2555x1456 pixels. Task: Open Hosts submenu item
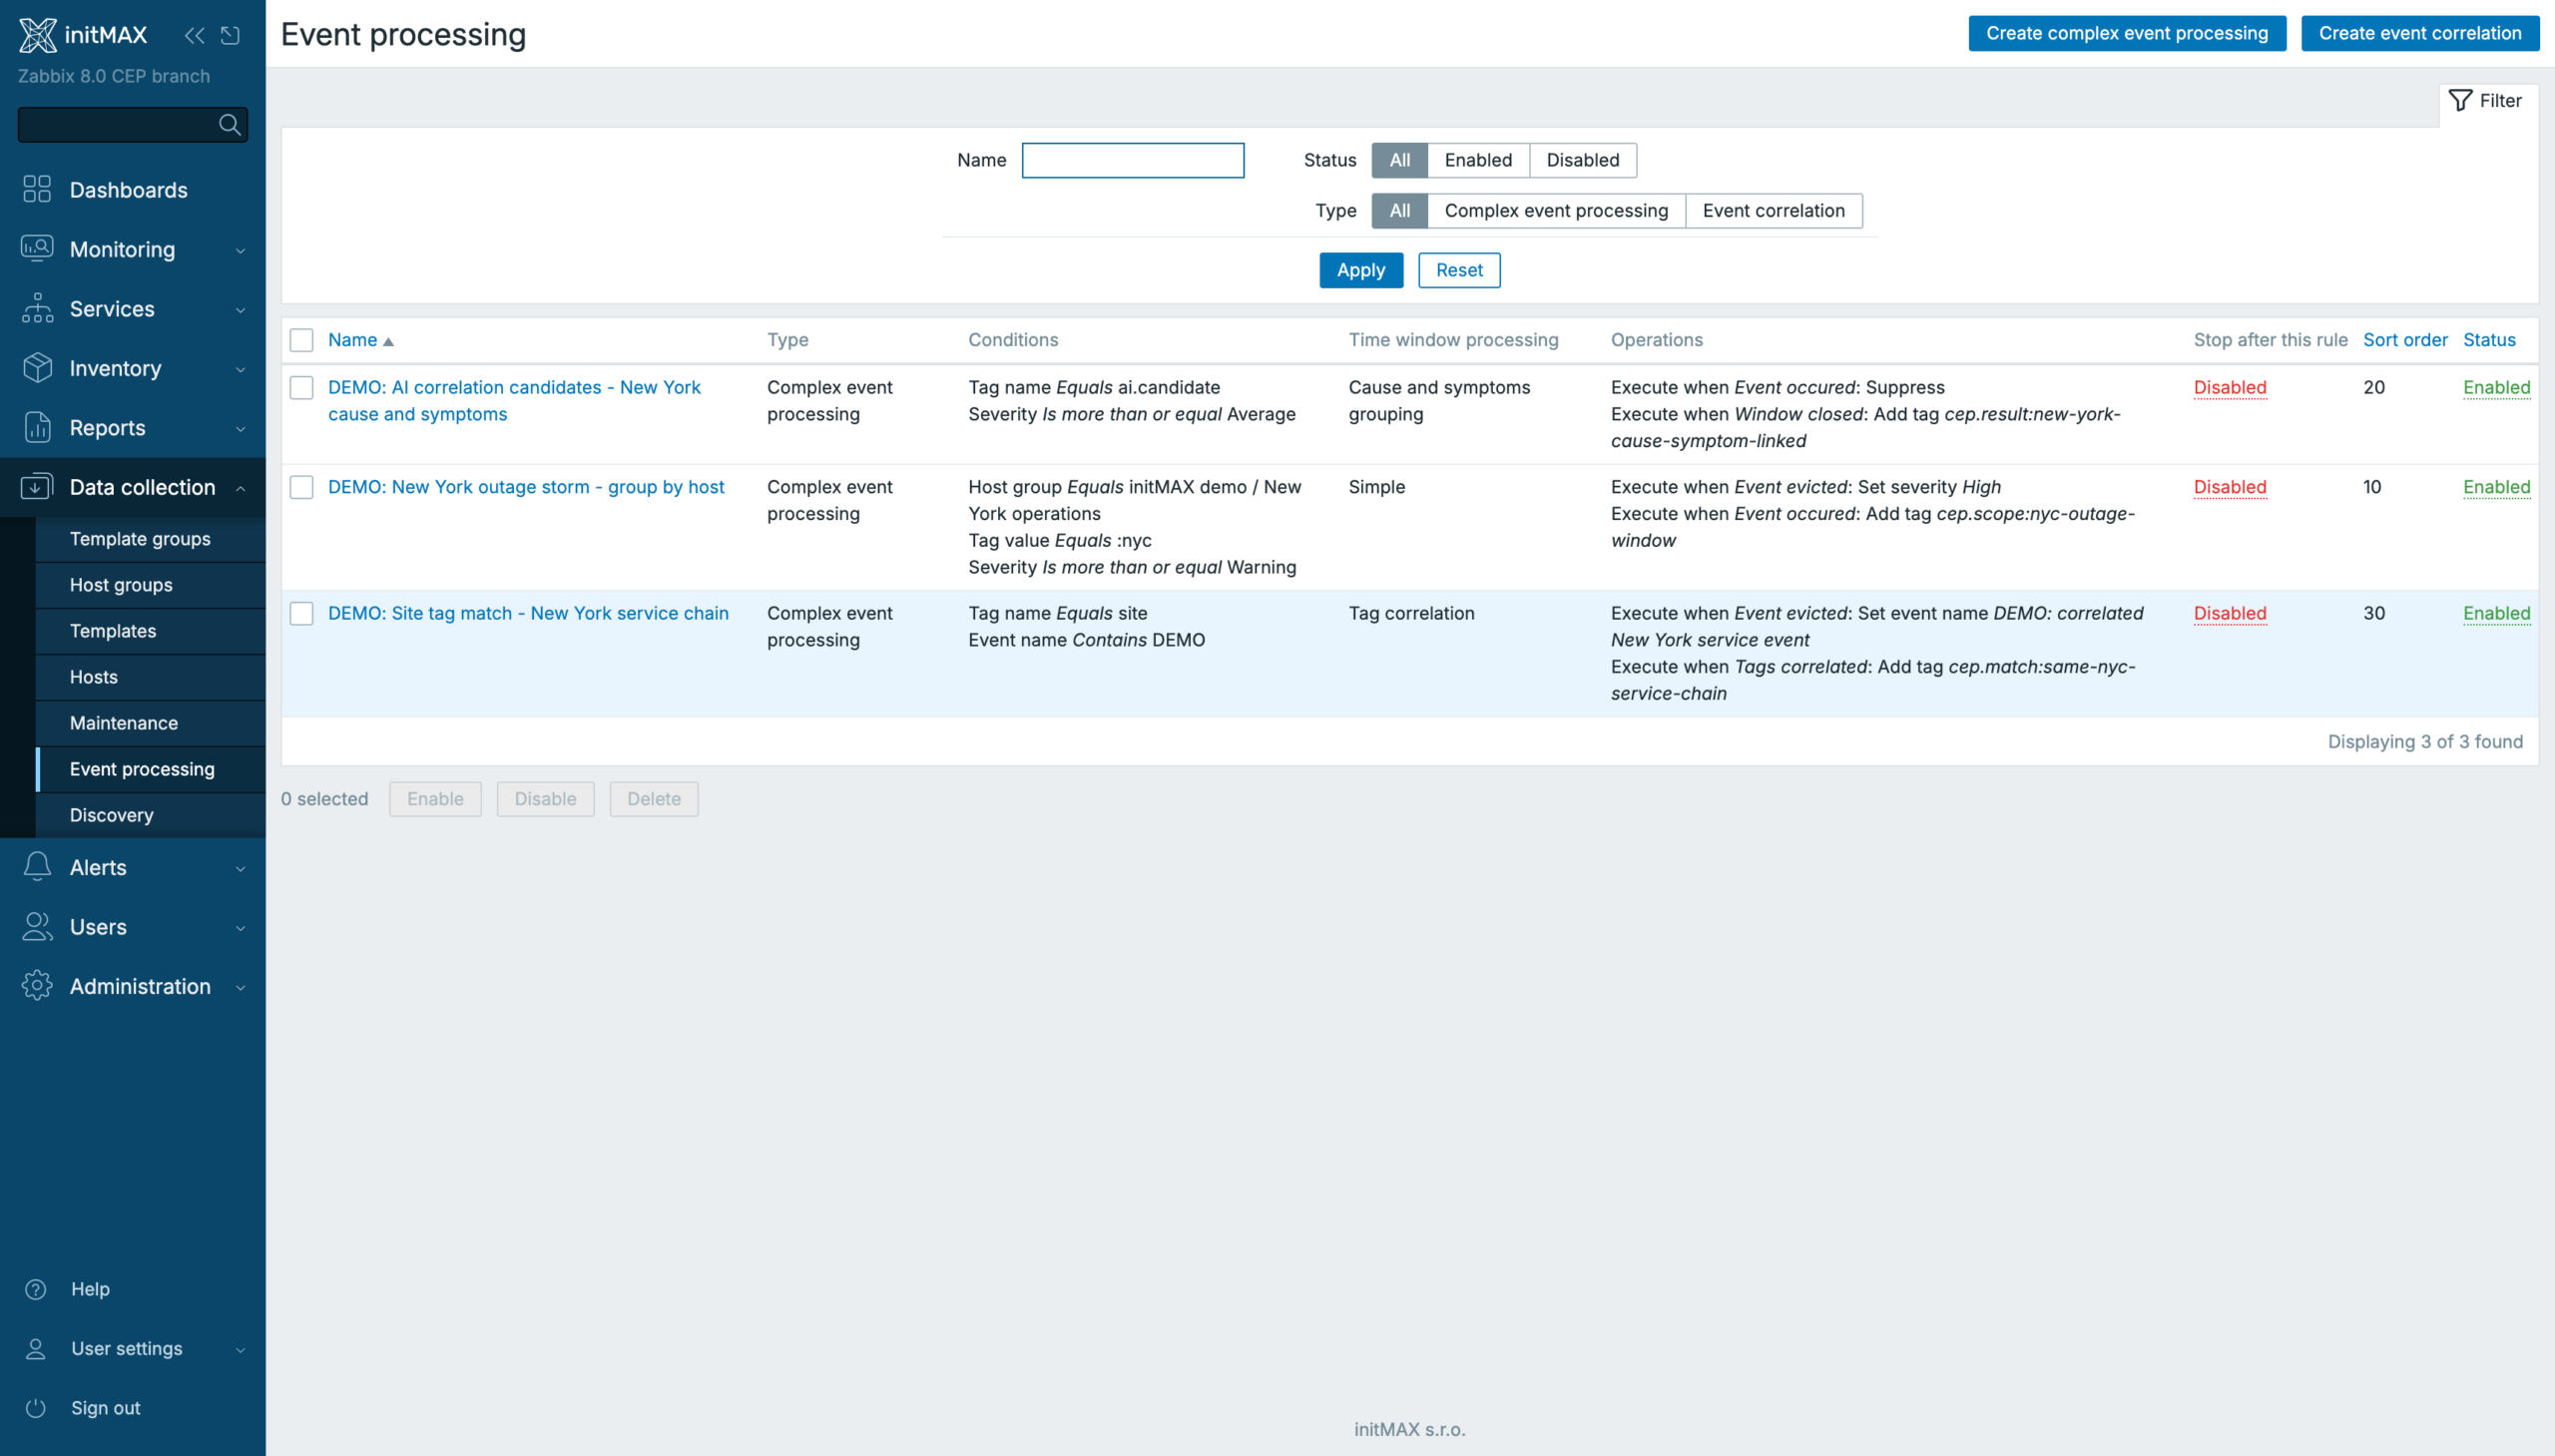coord(151,677)
